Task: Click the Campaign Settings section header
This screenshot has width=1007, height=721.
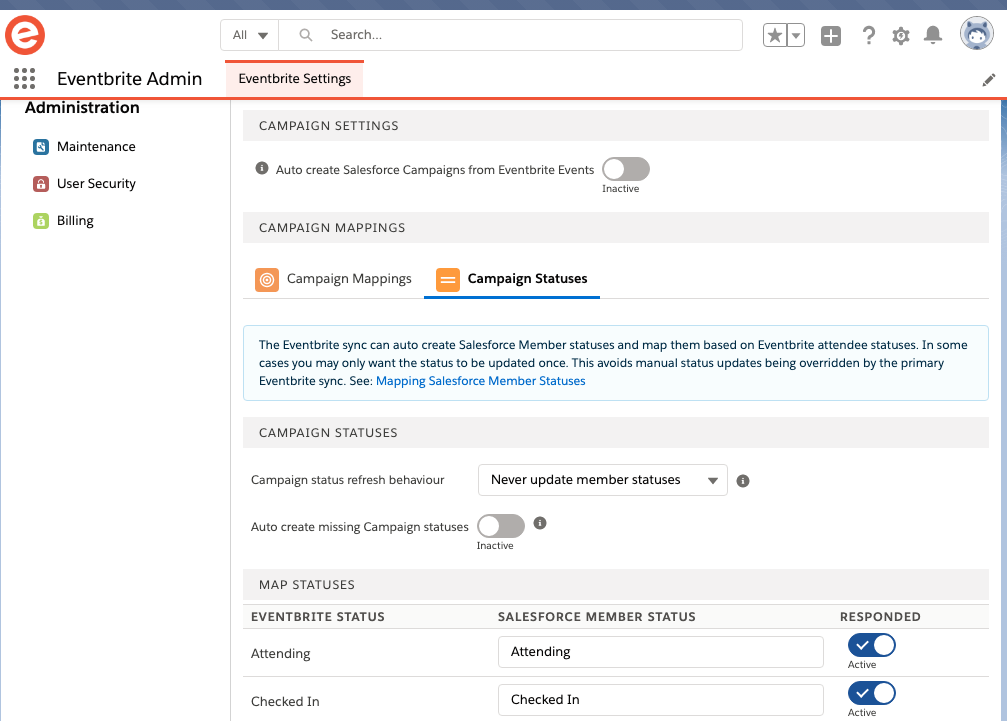Action: point(615,126)
